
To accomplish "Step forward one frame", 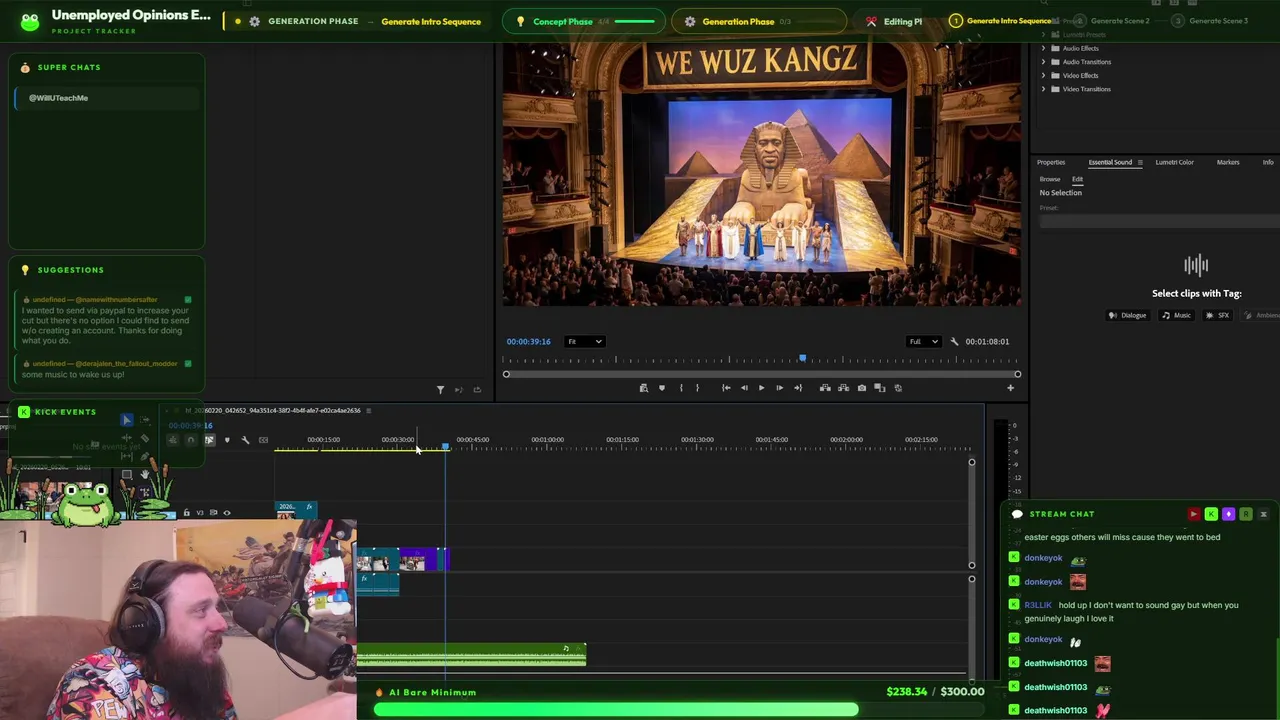I will 780,388.
